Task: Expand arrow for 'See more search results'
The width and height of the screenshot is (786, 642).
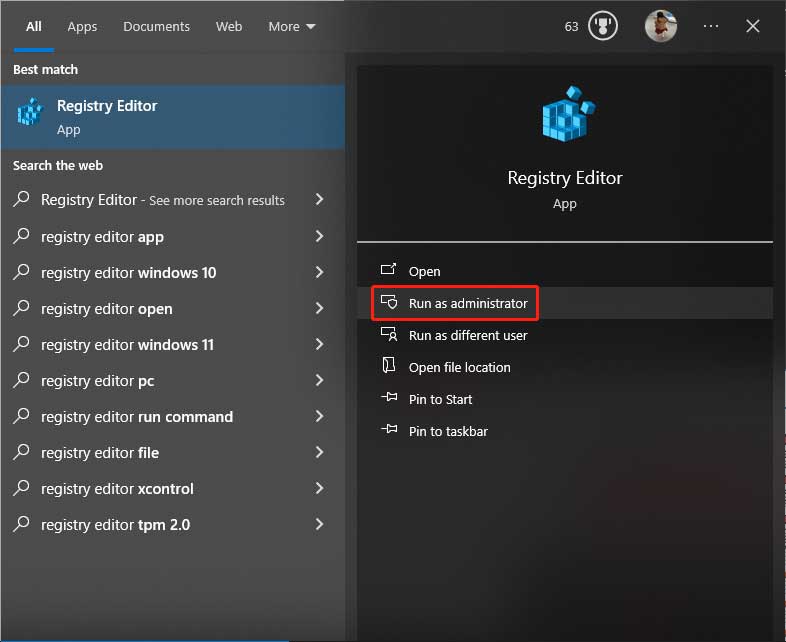Action: pos(319,199)
